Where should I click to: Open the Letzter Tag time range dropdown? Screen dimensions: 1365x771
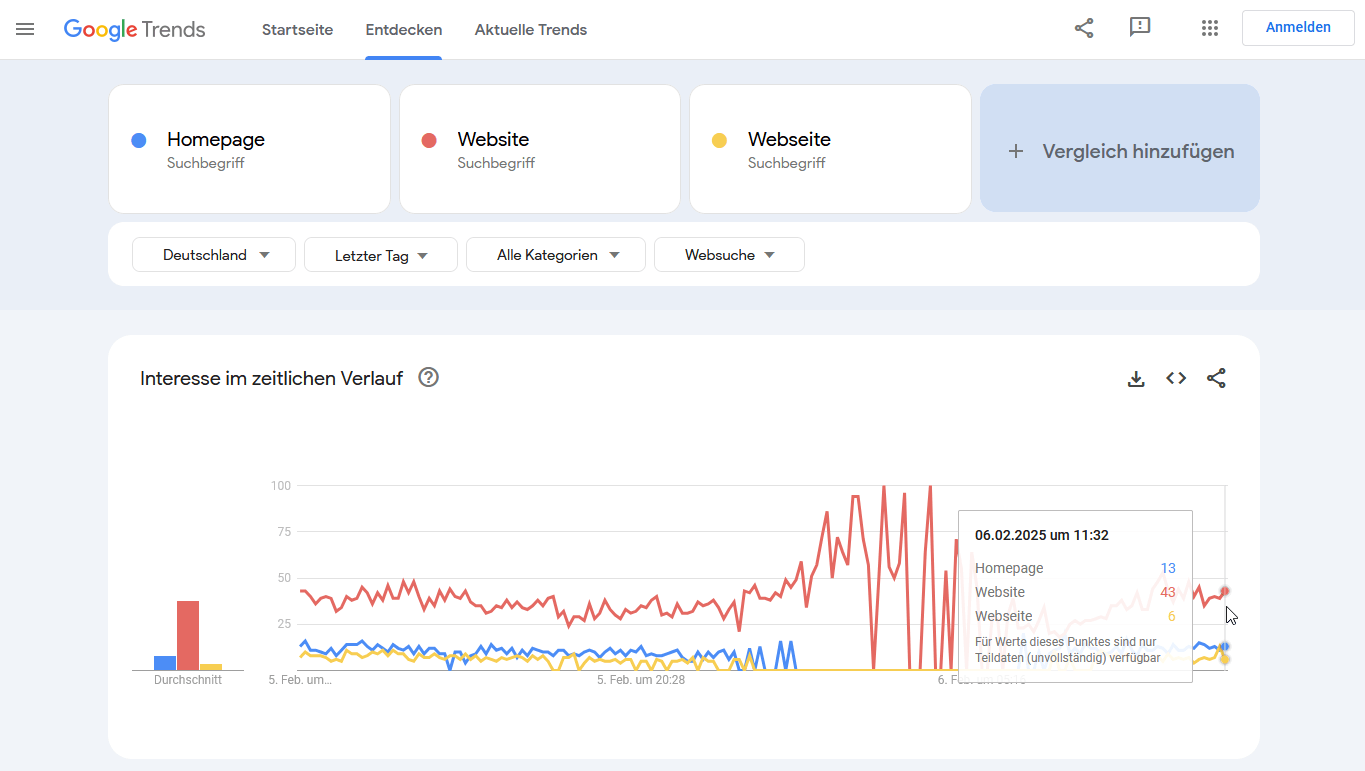coord(381,255)
